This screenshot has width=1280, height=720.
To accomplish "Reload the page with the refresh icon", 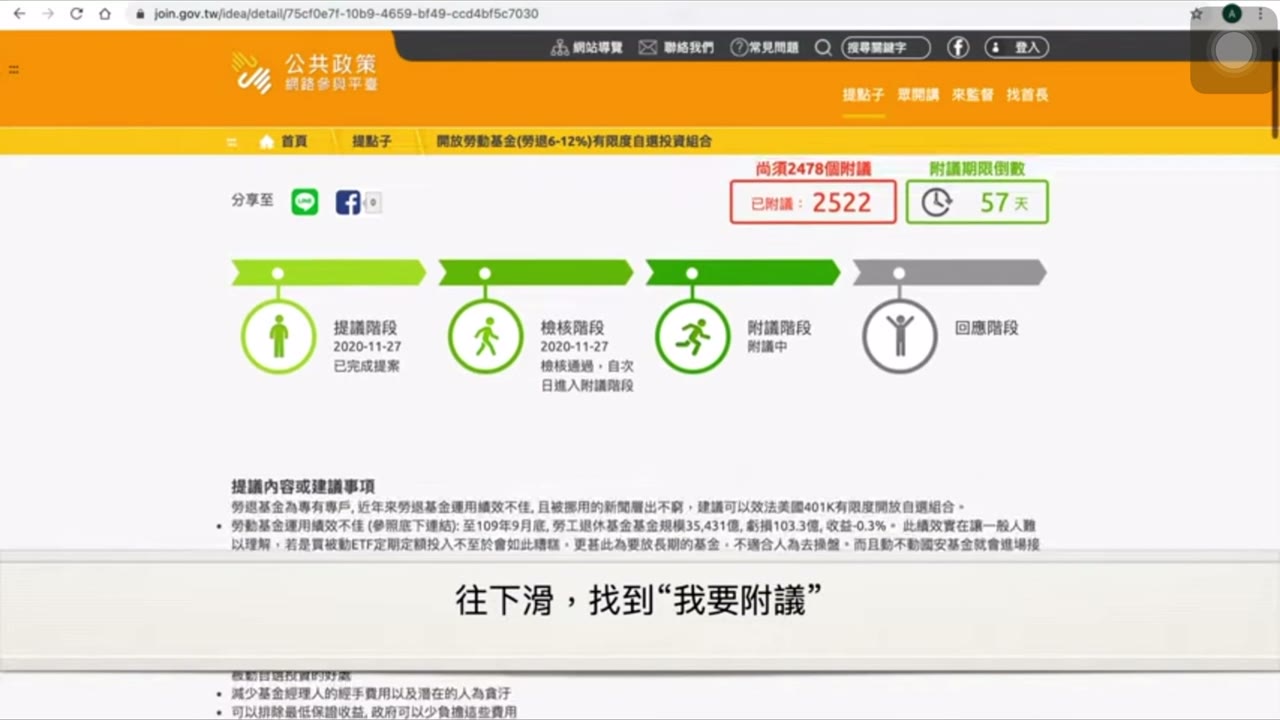I will [x=77, y=14].
